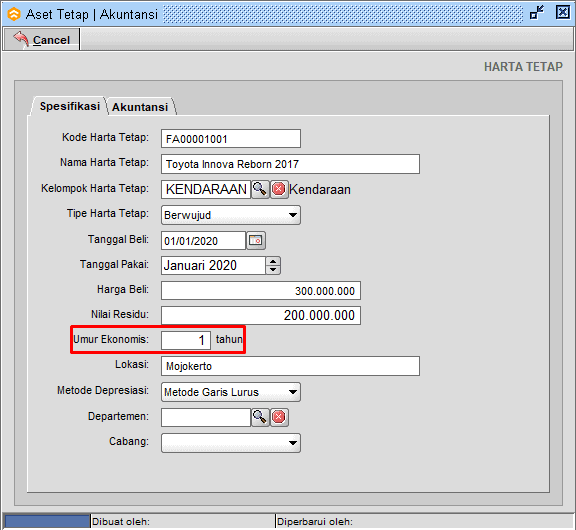Close the Aset Tetap window
The height and width of the screenshot is (530, 576).
(x=562, y=12)
